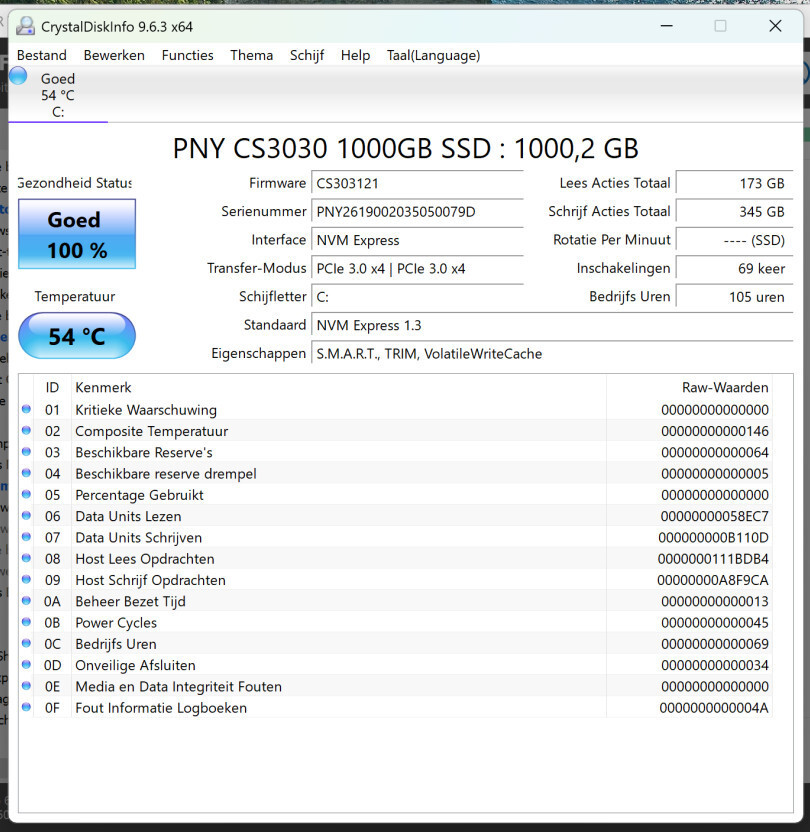The image size is (810, 832).
Task: Click the Raw-Waarden column header
Action: [690, 387]
